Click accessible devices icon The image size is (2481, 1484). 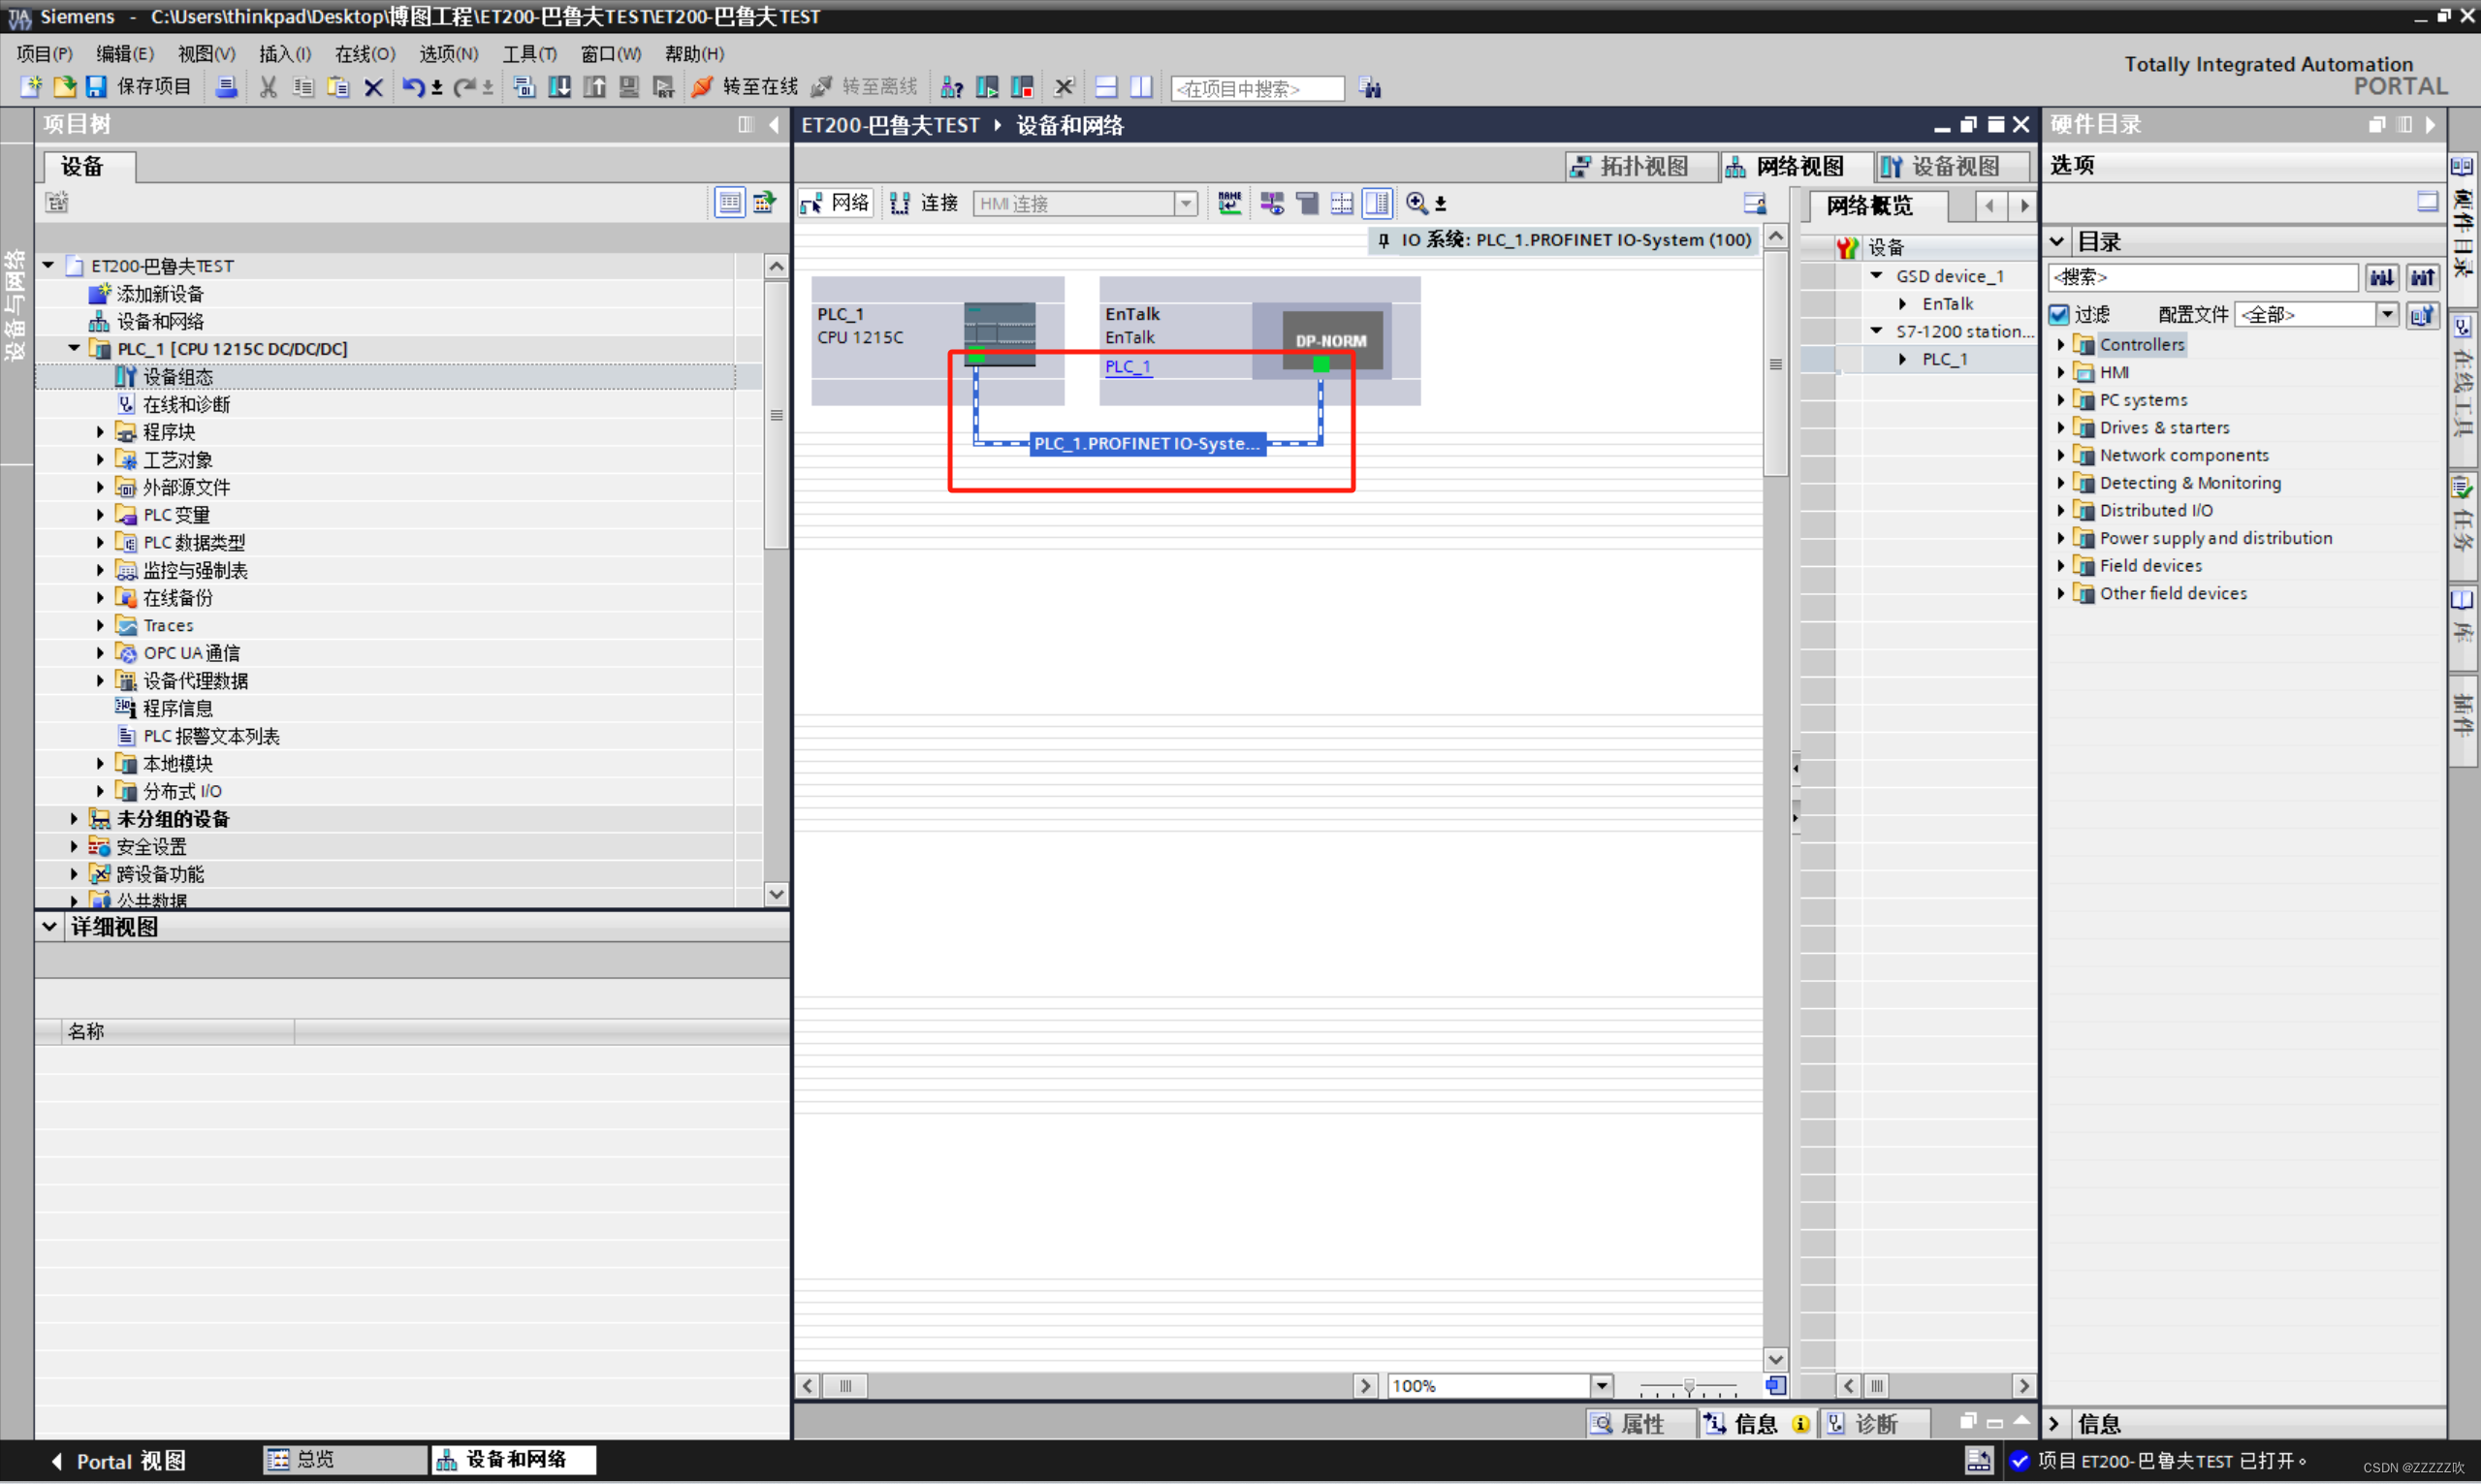[x=951, y=88]
